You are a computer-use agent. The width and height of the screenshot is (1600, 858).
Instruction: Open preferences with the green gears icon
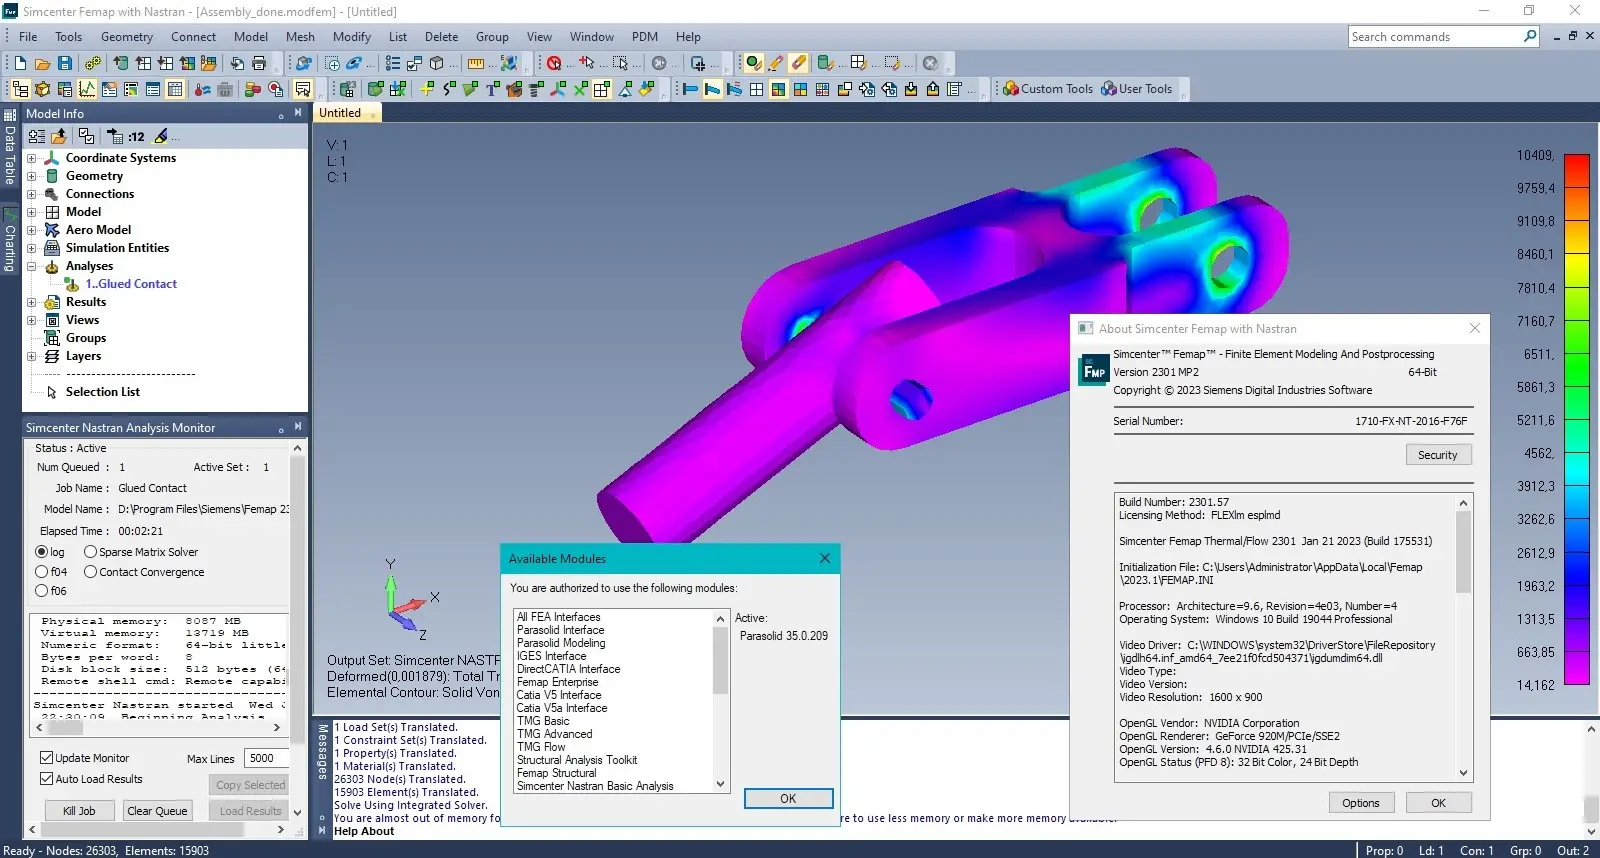[93, 63]
